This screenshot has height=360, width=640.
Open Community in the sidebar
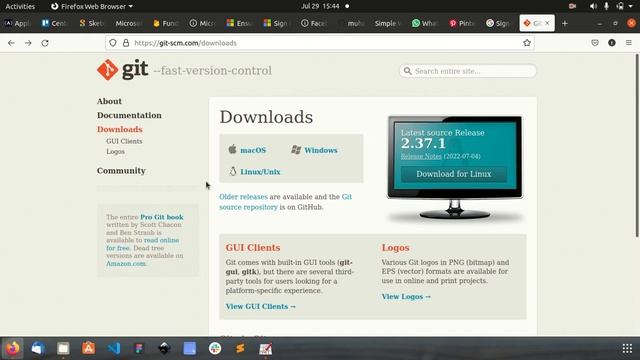(x=121, y=171)
